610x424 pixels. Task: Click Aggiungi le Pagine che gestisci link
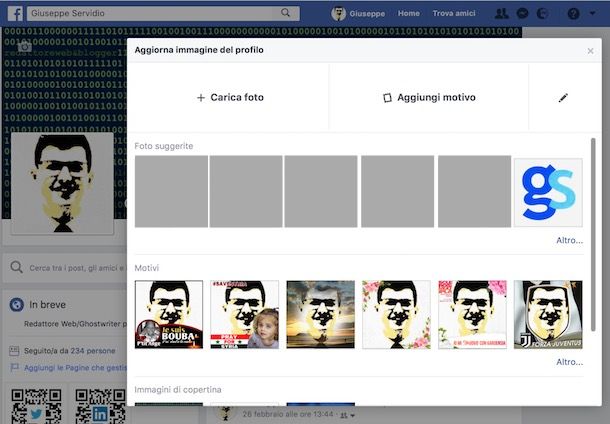click(x=75, y=368)
